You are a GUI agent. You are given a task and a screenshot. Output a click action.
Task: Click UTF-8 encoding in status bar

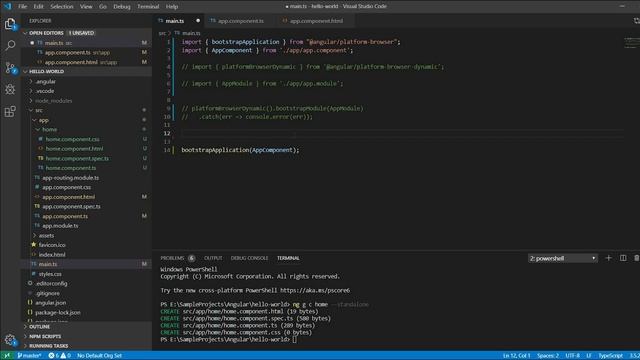572,356
